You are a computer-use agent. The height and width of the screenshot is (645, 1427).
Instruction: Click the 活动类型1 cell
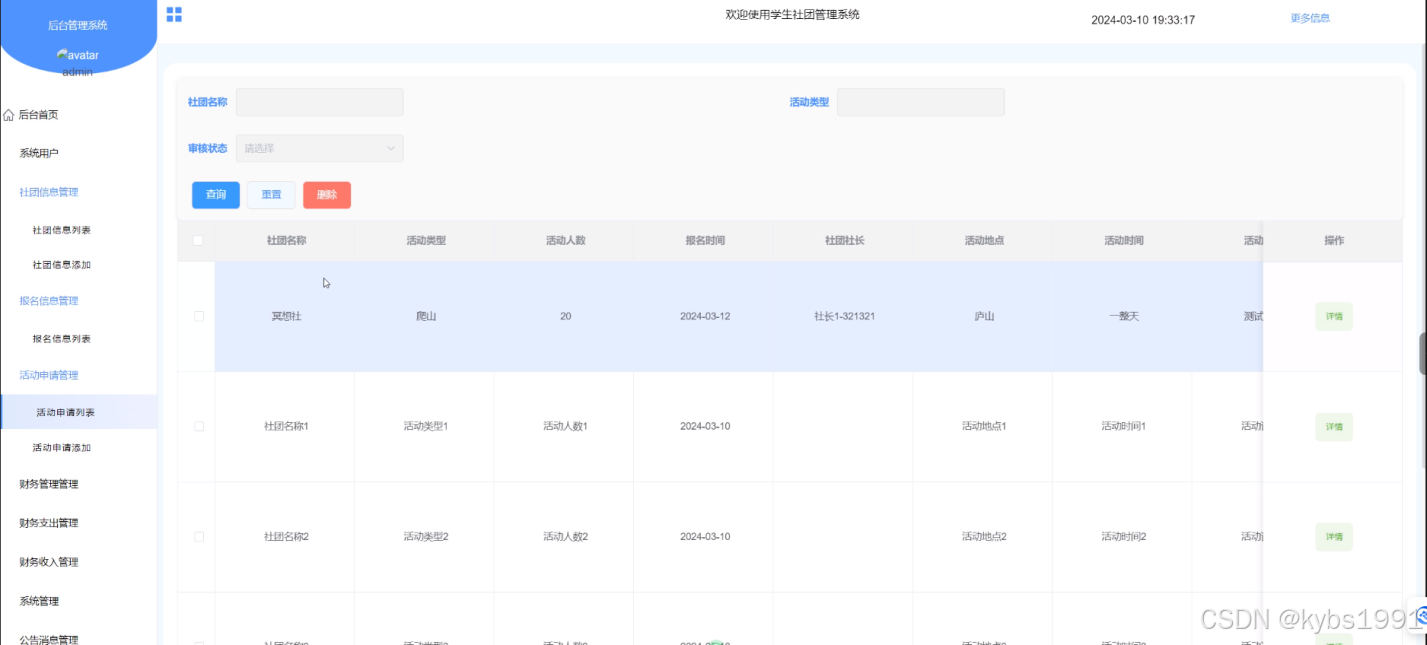[x=426, y=426]
